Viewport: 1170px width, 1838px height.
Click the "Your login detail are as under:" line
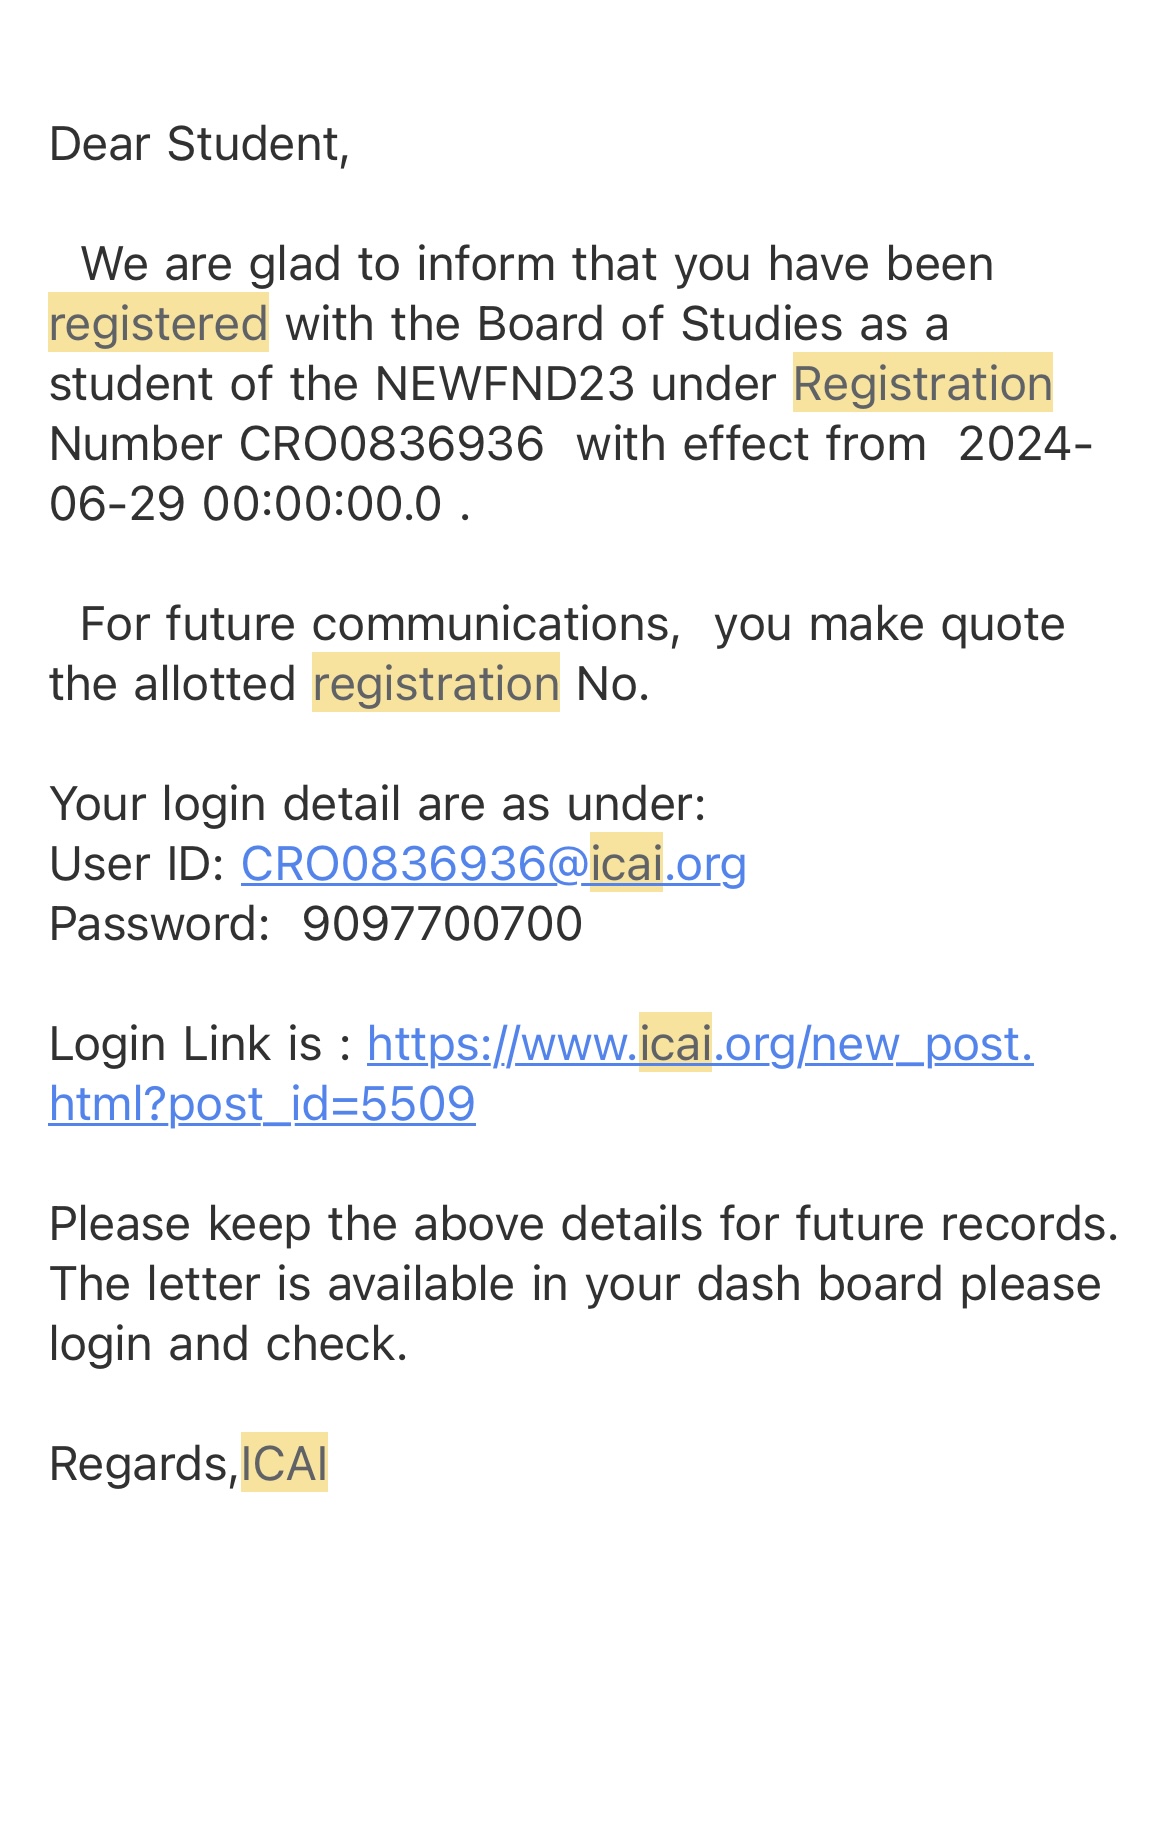(x=378, y=804)
